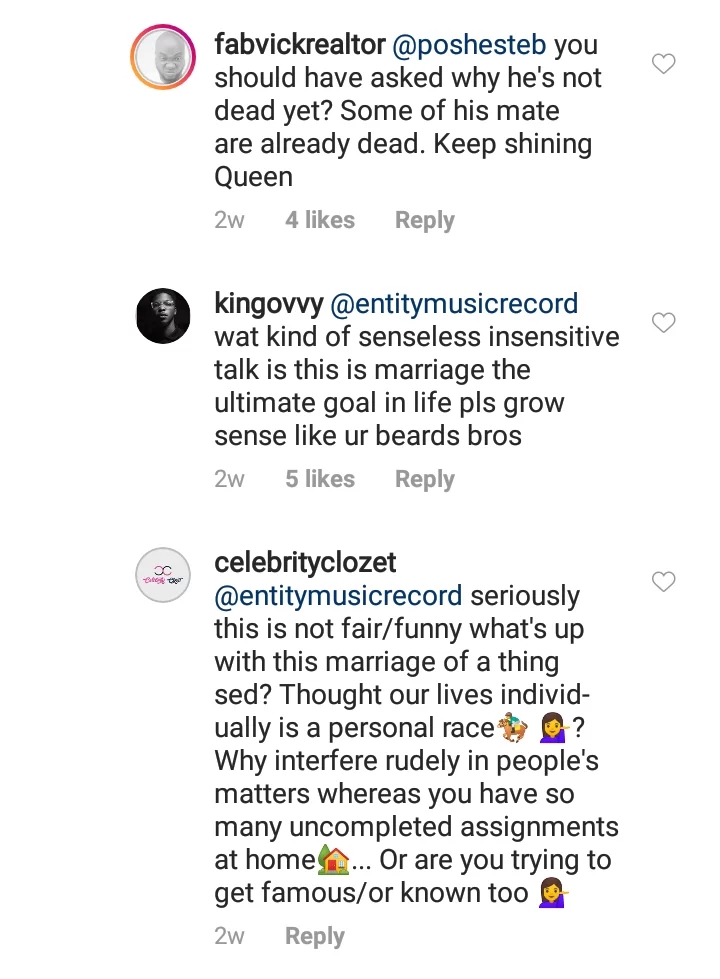The height and width of the screenshot is (979, 720).
Task: Tap the 2w timestamp under fabvickrealtor's comment
Action: pos(229,220)
